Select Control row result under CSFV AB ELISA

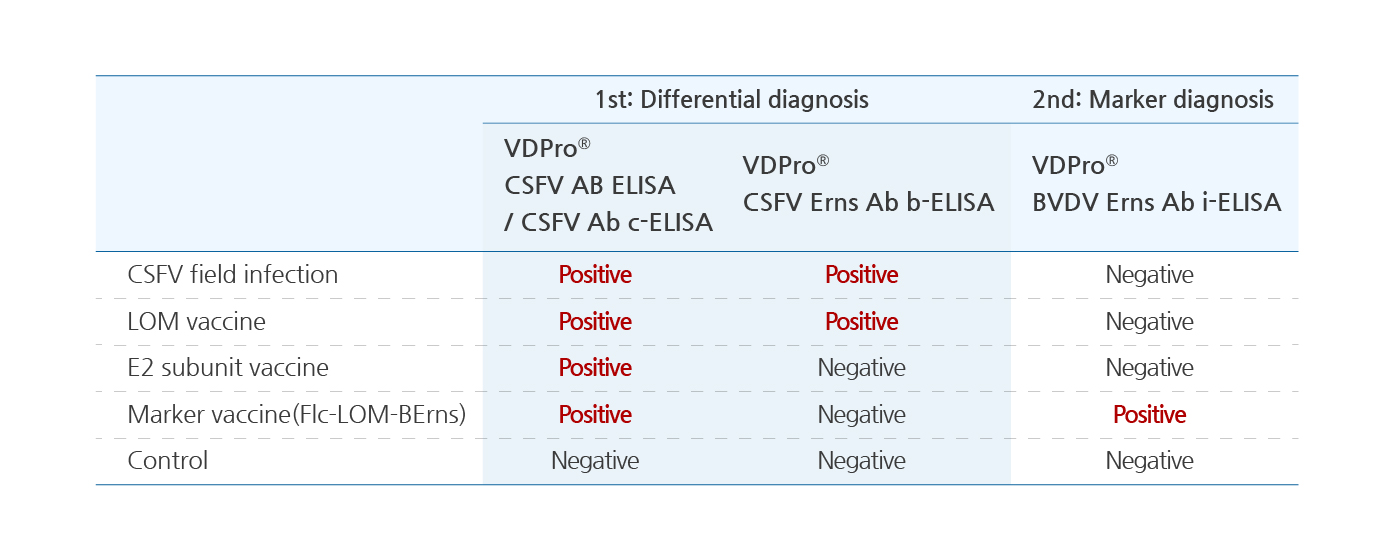point(595,461)
